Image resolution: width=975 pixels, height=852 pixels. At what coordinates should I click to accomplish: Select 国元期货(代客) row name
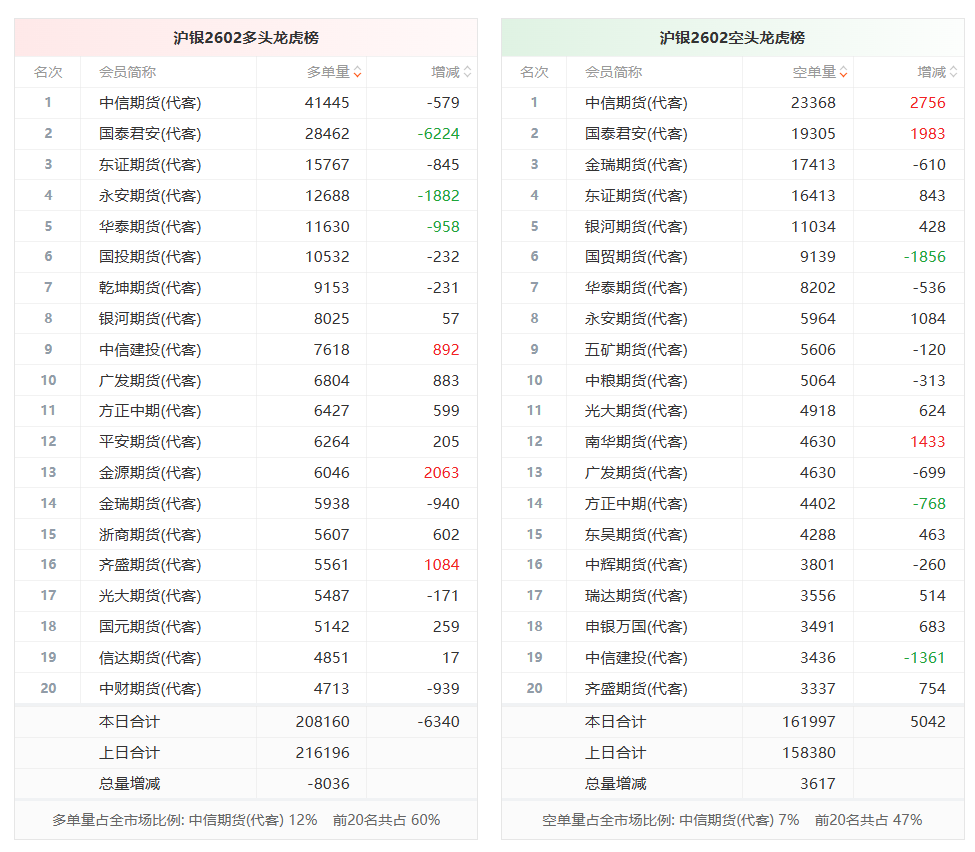point(150,627)
